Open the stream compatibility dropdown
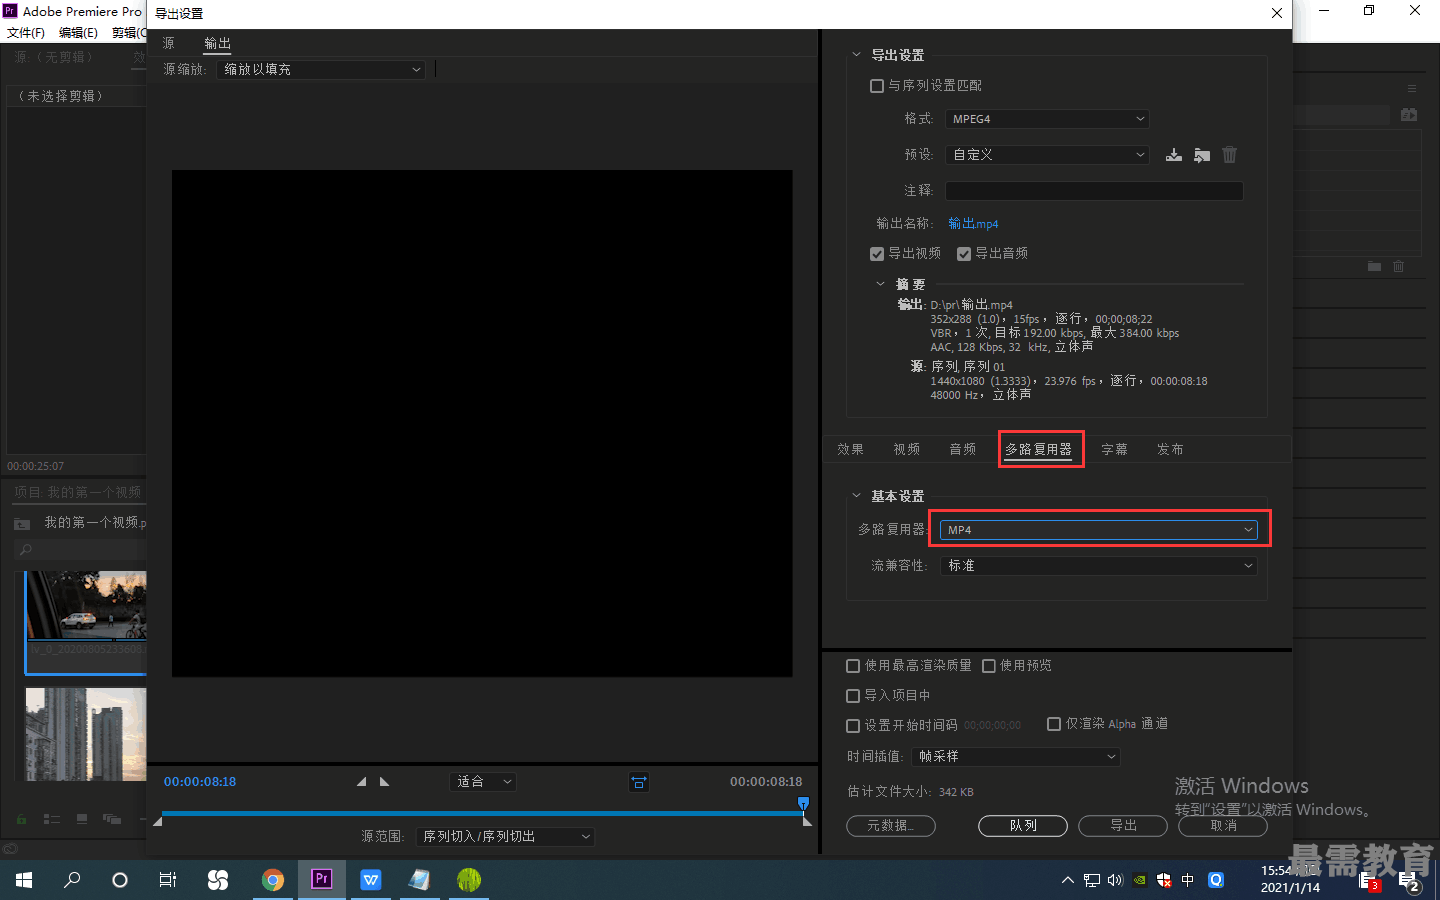The width and height of the screenshot is (1440, 900). 1099,566
